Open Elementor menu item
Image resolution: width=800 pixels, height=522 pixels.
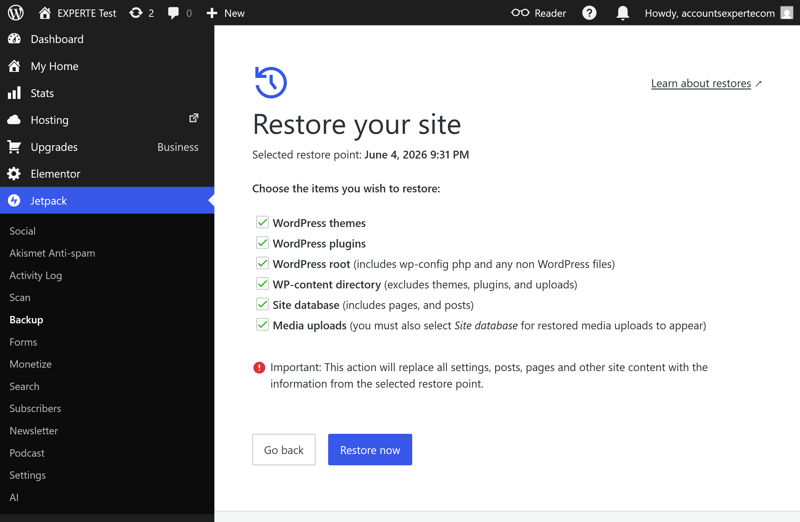point(107,173)
